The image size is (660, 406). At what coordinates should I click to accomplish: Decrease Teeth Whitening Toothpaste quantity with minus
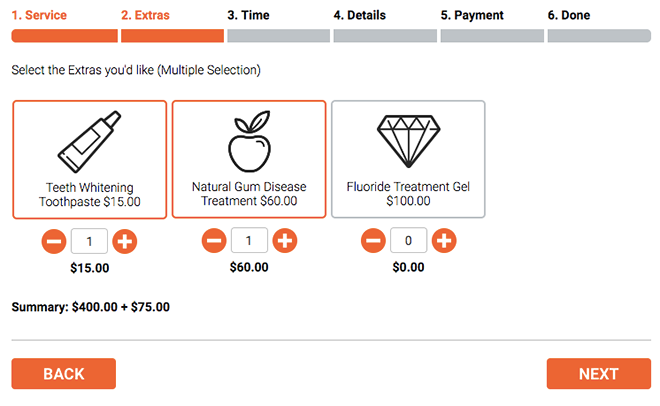tap(54, 241)
